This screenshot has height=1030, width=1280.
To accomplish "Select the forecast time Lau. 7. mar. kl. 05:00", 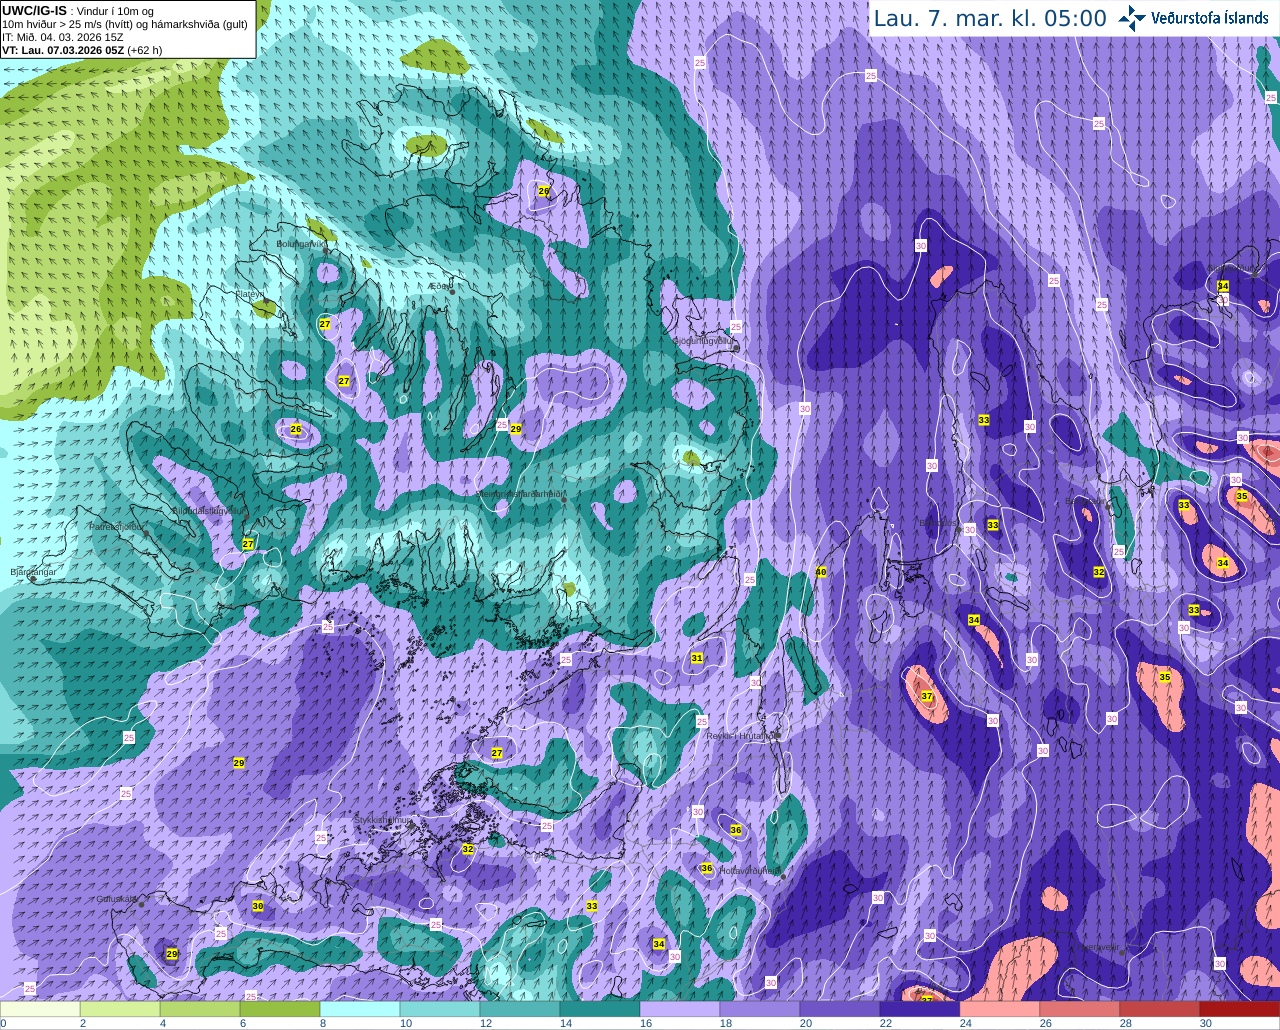I will (x=989, y=19).
